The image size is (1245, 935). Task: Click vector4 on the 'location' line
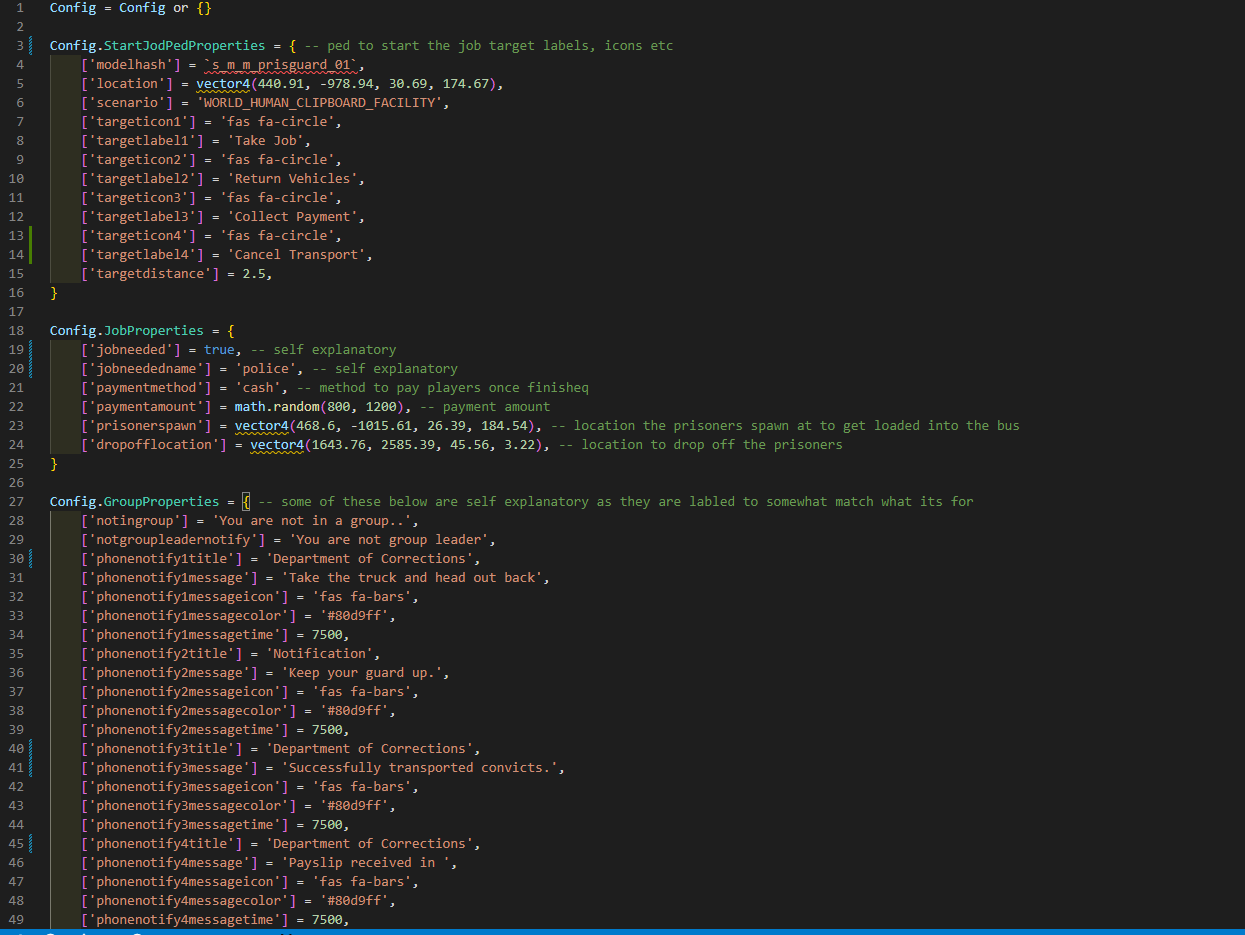pos(223,84)
